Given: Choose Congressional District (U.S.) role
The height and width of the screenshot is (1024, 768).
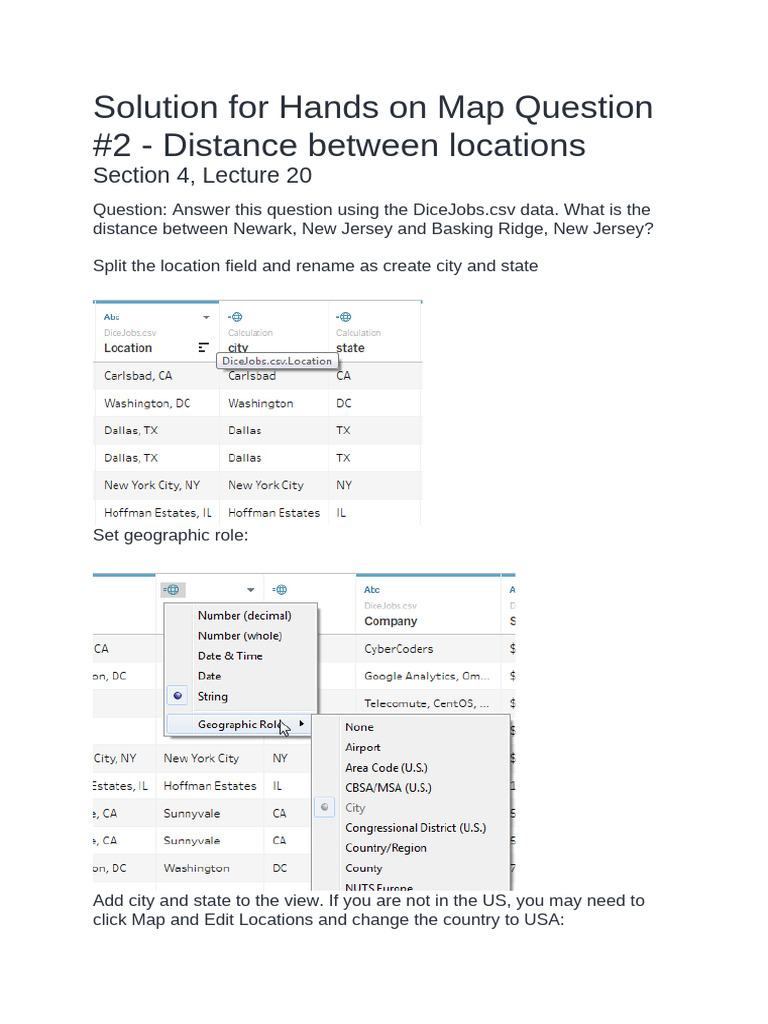Looking at the screenshot, I should coord(415,827).
